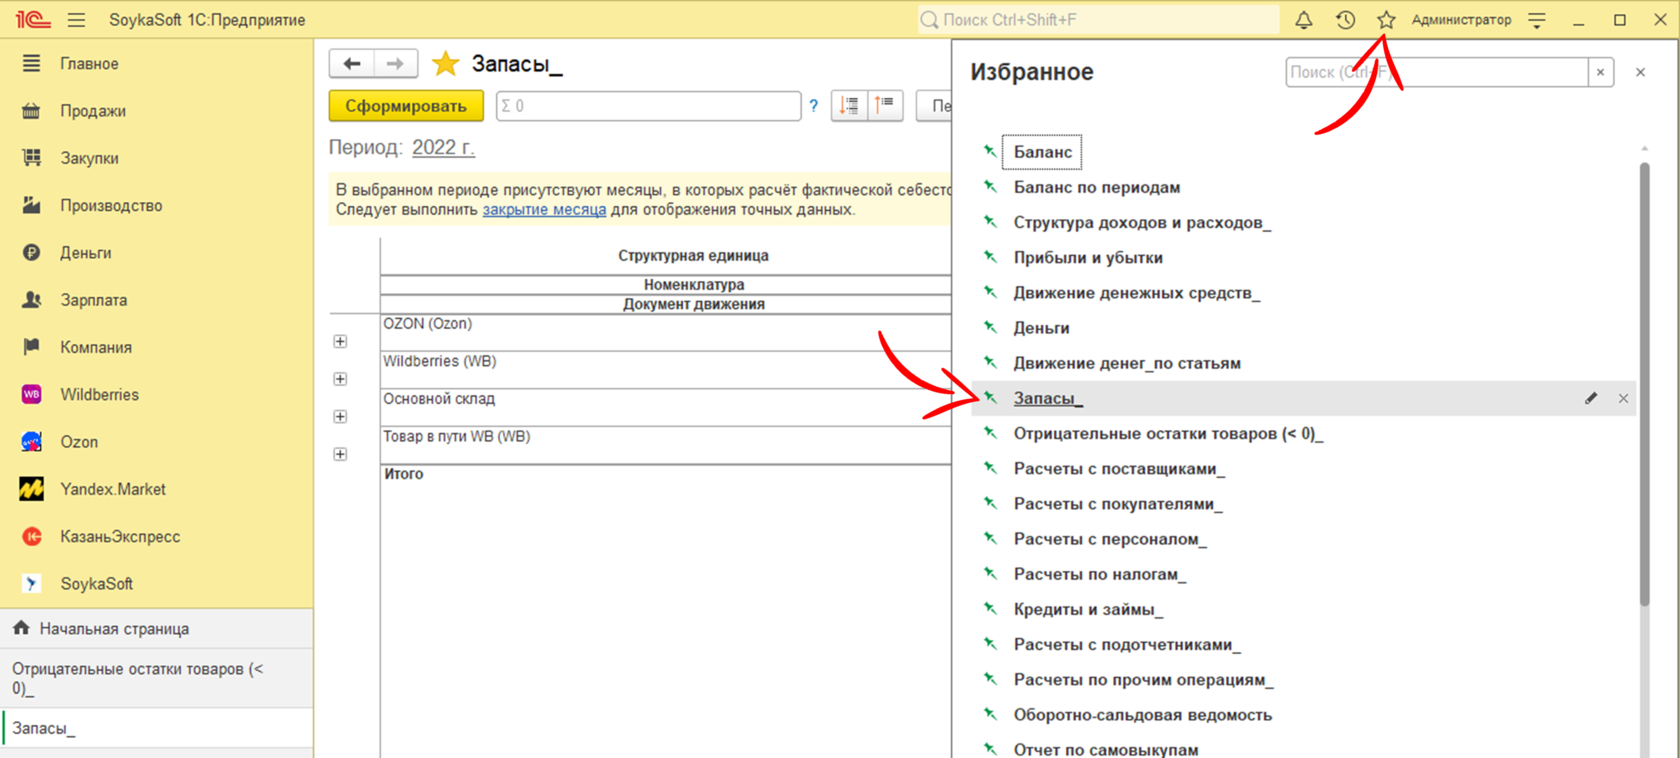Toggle the pin beside Структура доходов и расходов_

(990, 222)
